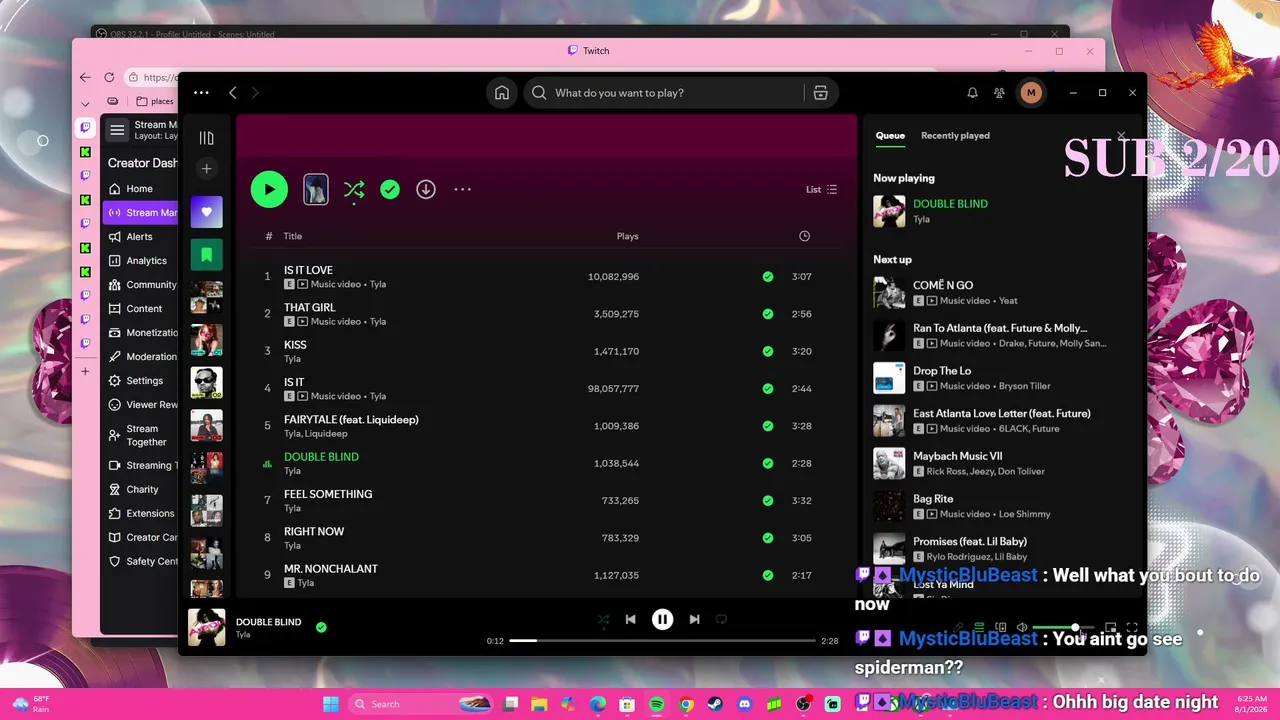Expand the Settings section in Twitch sidebar
1280x720 pixels.
(x=144, y=381)
